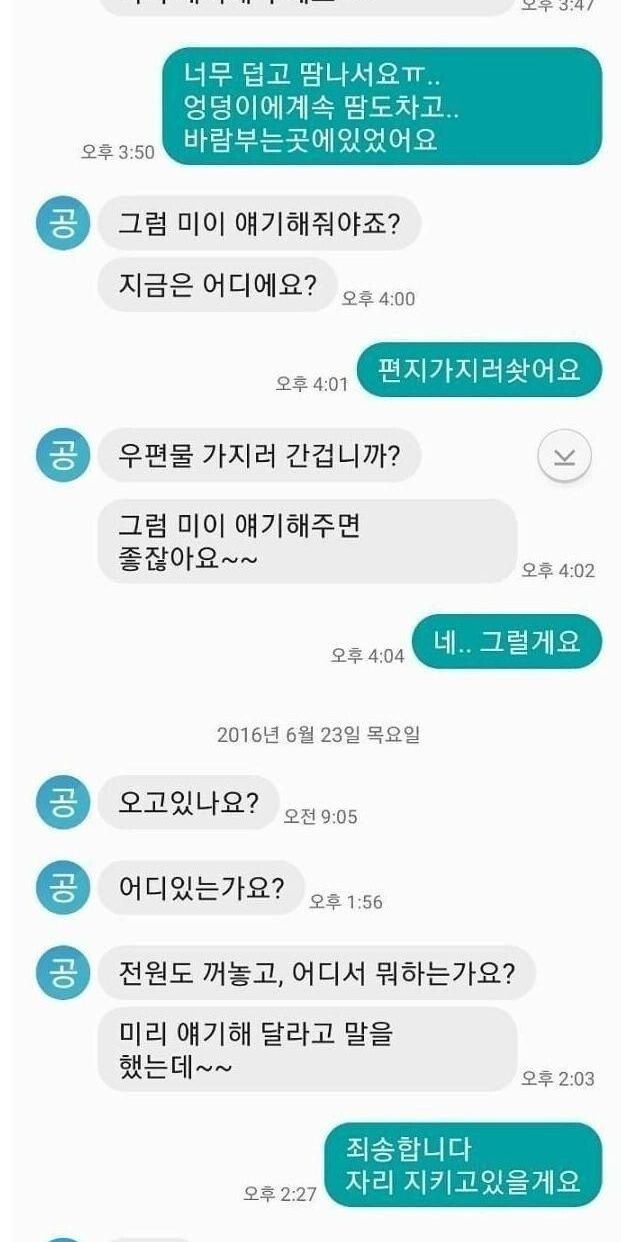Tap the 공 avatar beside '어디있는가요?'

(x=63, y=888)
